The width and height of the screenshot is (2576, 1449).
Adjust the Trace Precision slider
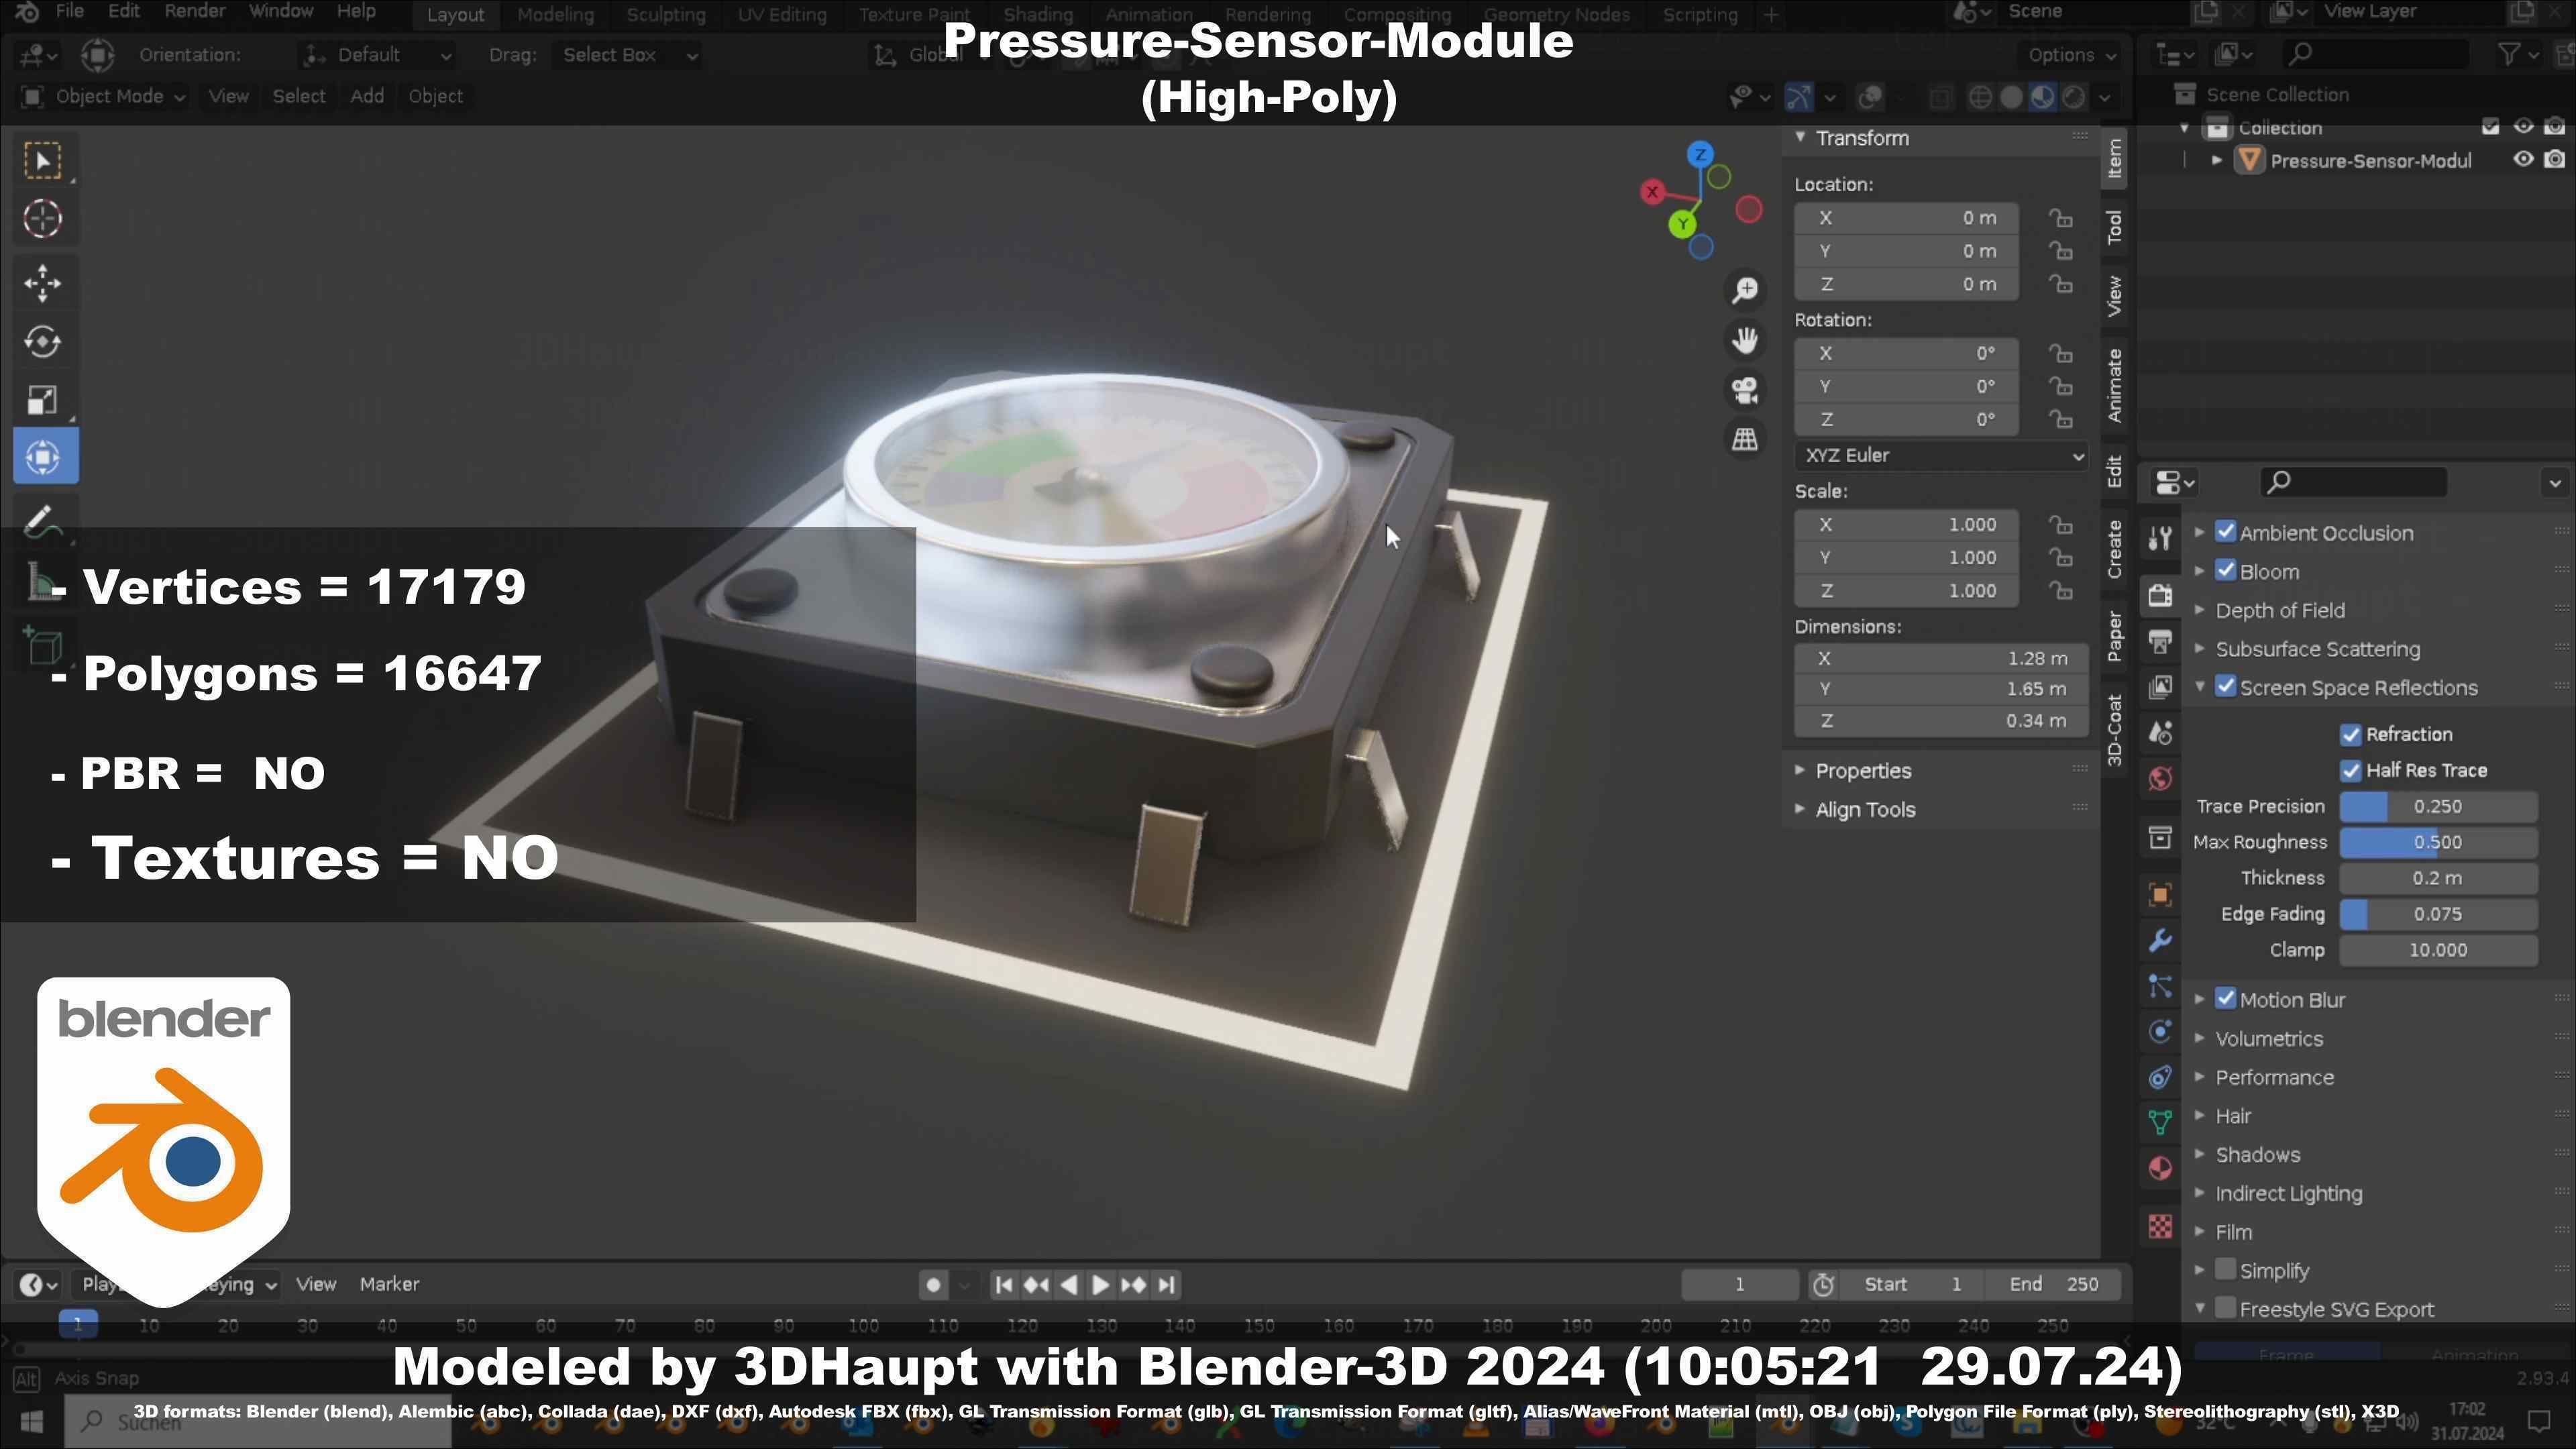(x=2438, y=807)
